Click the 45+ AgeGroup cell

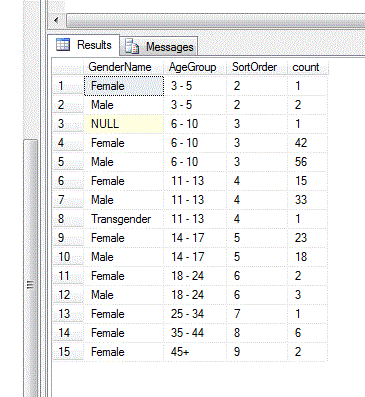(195, 352)
